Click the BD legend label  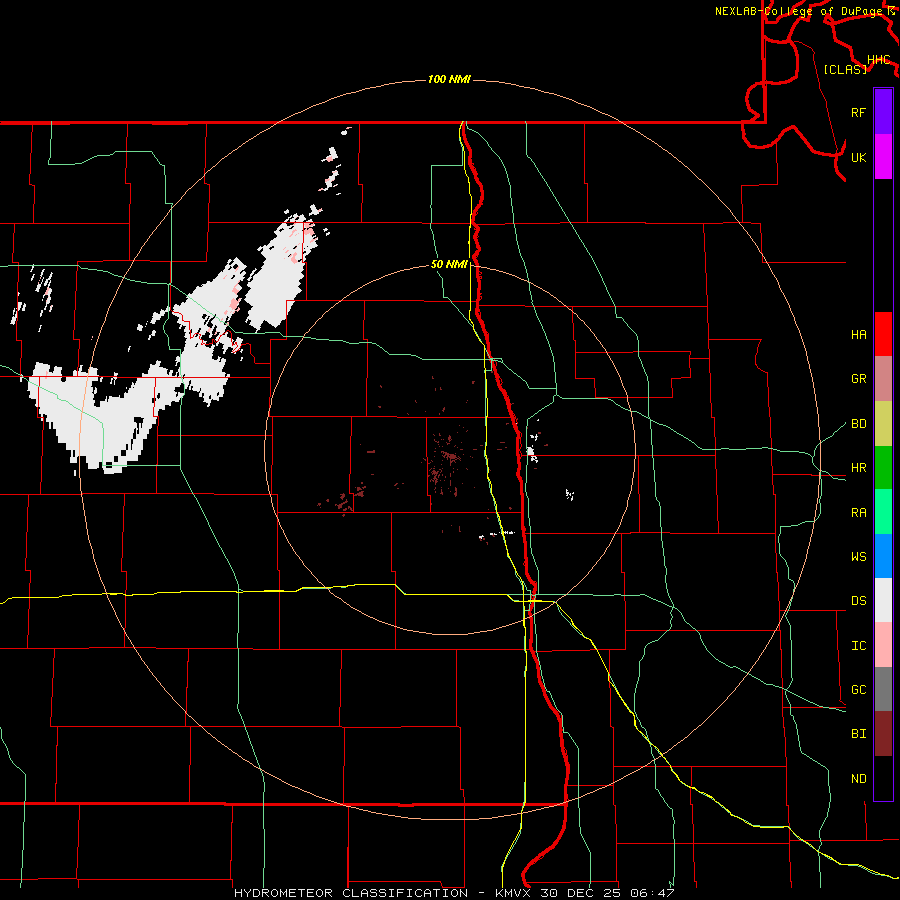tap(858, 424)
